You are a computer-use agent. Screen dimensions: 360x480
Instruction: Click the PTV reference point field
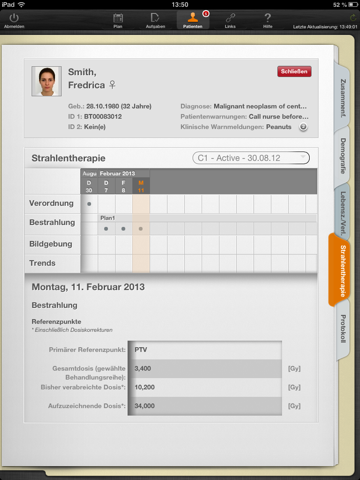pos(205,350)
